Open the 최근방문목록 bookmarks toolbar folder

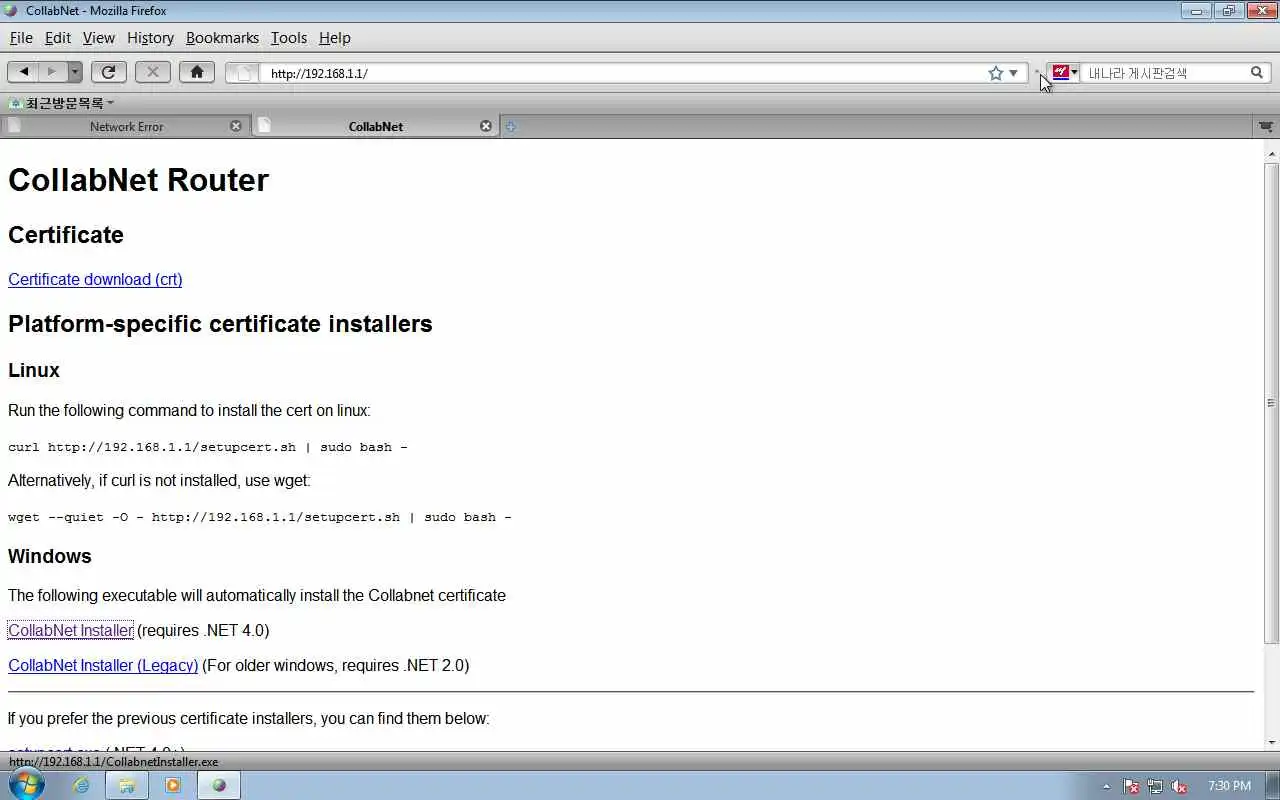[61, 103]
